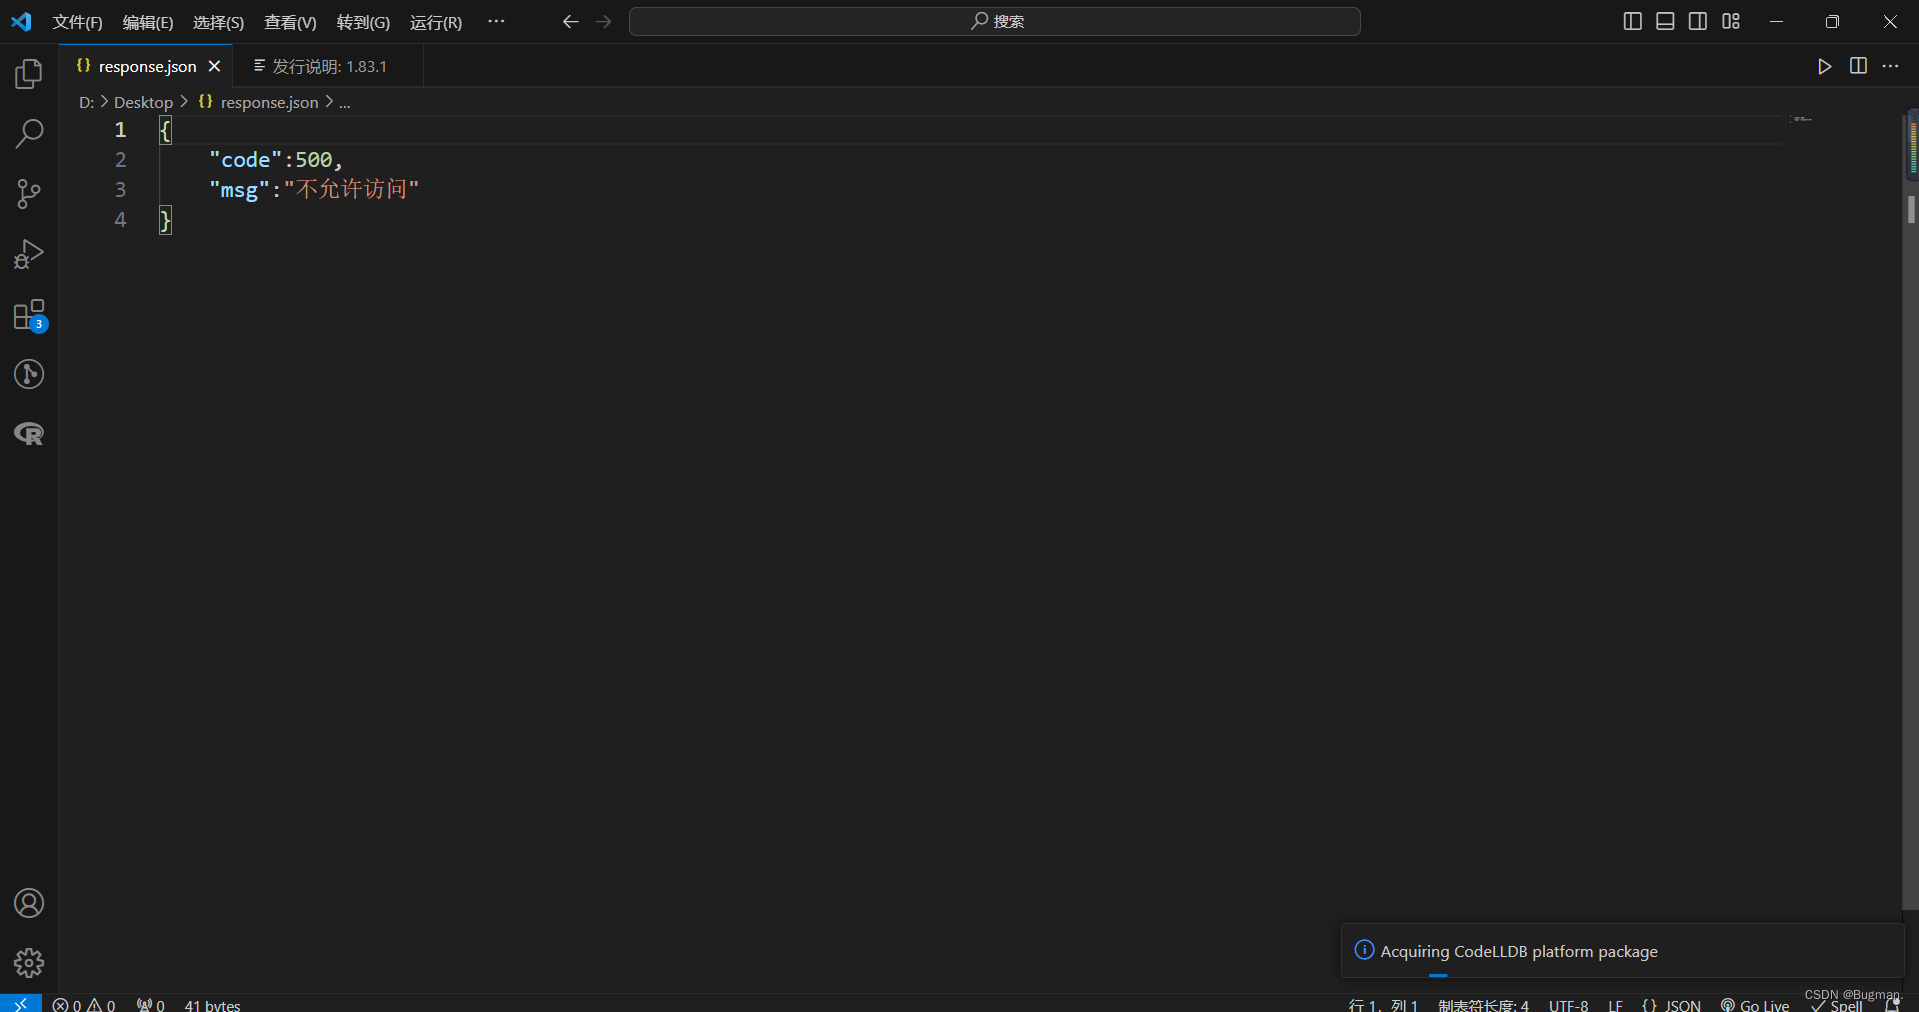The image size is (1919, 1012).
Task: Click the VS Code logo icon
Action: click(21, 21)
